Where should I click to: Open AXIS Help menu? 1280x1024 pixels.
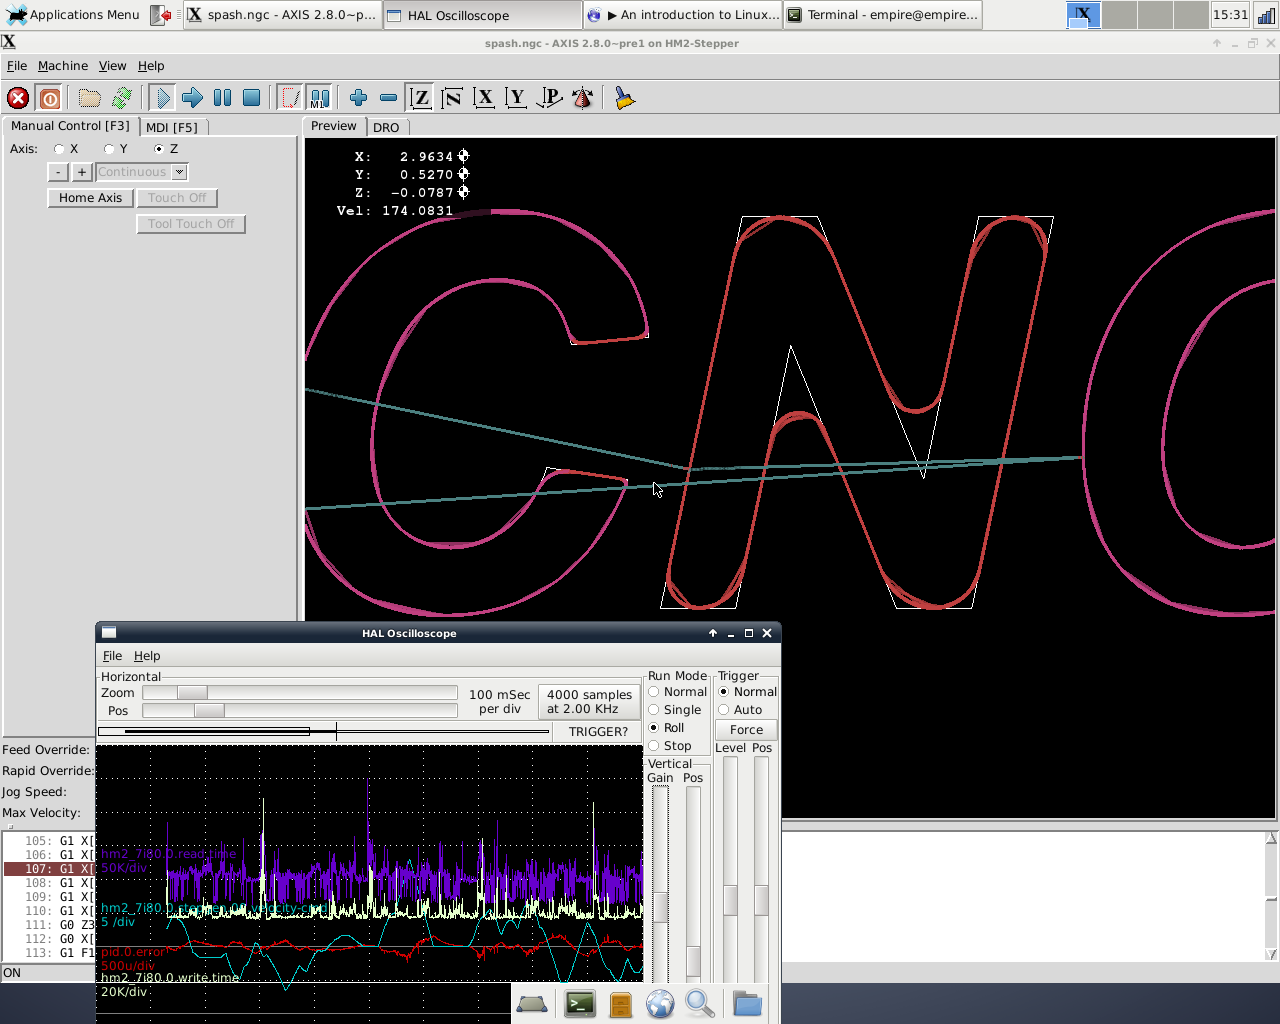[151, 66]
